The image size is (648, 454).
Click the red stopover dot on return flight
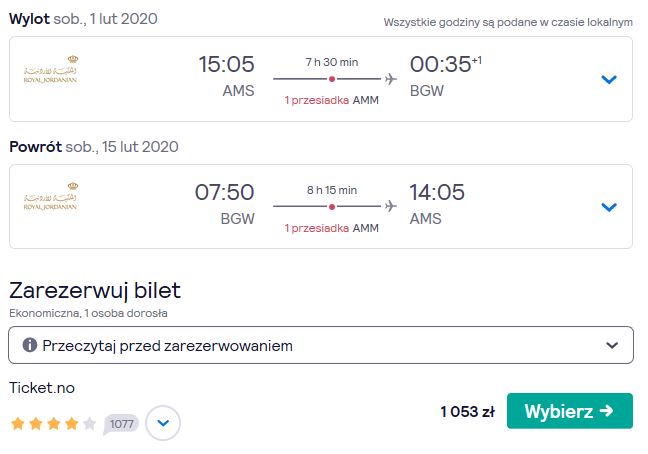pos(332,207)
